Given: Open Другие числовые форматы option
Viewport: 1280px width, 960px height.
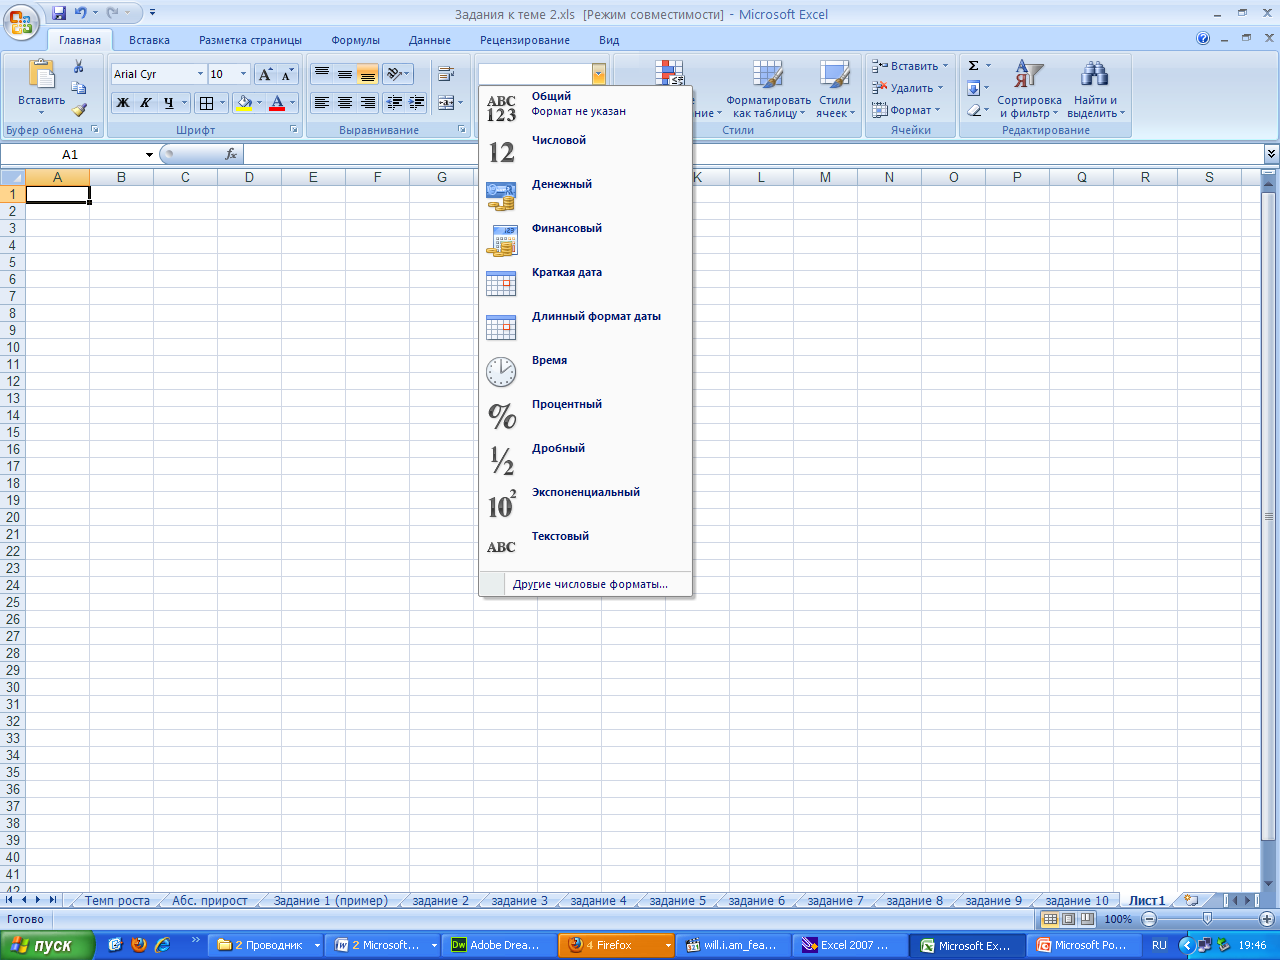Looking at the screenshot, I should (x=585, y=584).
